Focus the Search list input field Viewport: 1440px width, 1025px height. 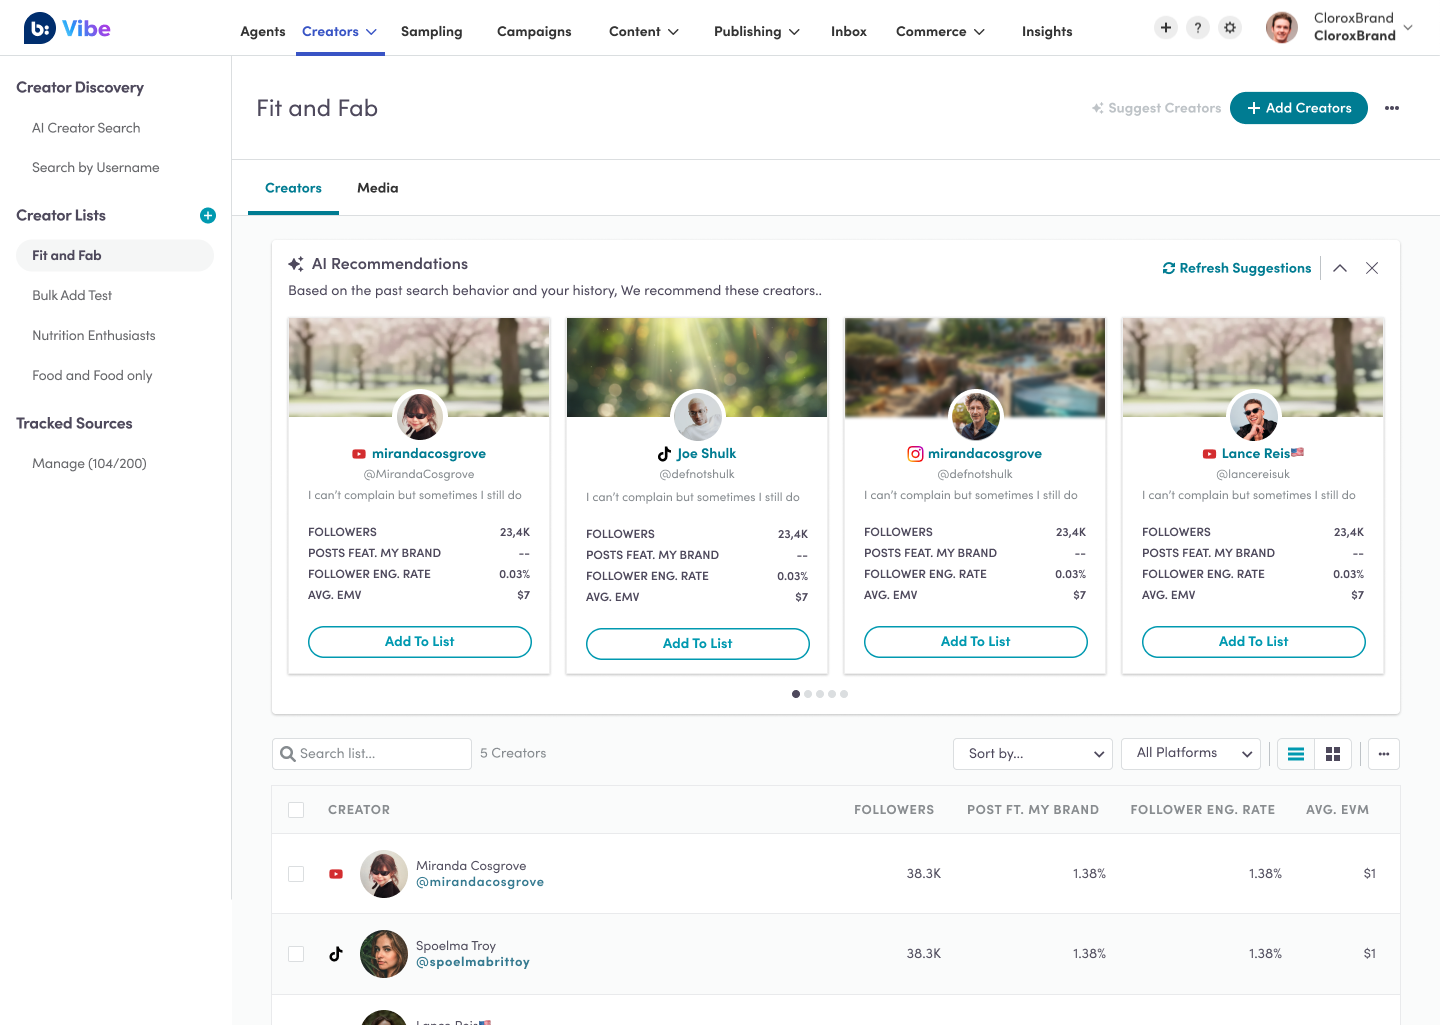pyautogui.click(x=372, y=754)
